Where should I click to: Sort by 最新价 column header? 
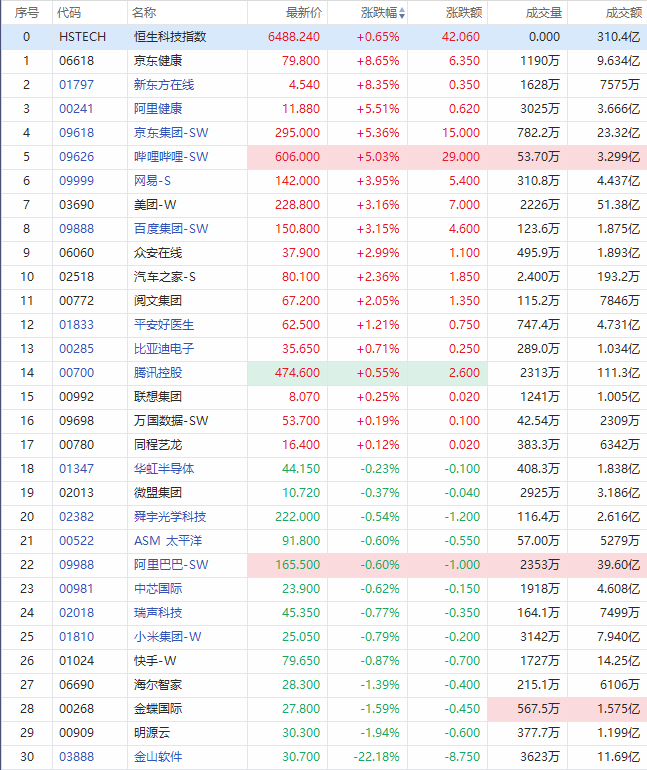click(304, 13)
